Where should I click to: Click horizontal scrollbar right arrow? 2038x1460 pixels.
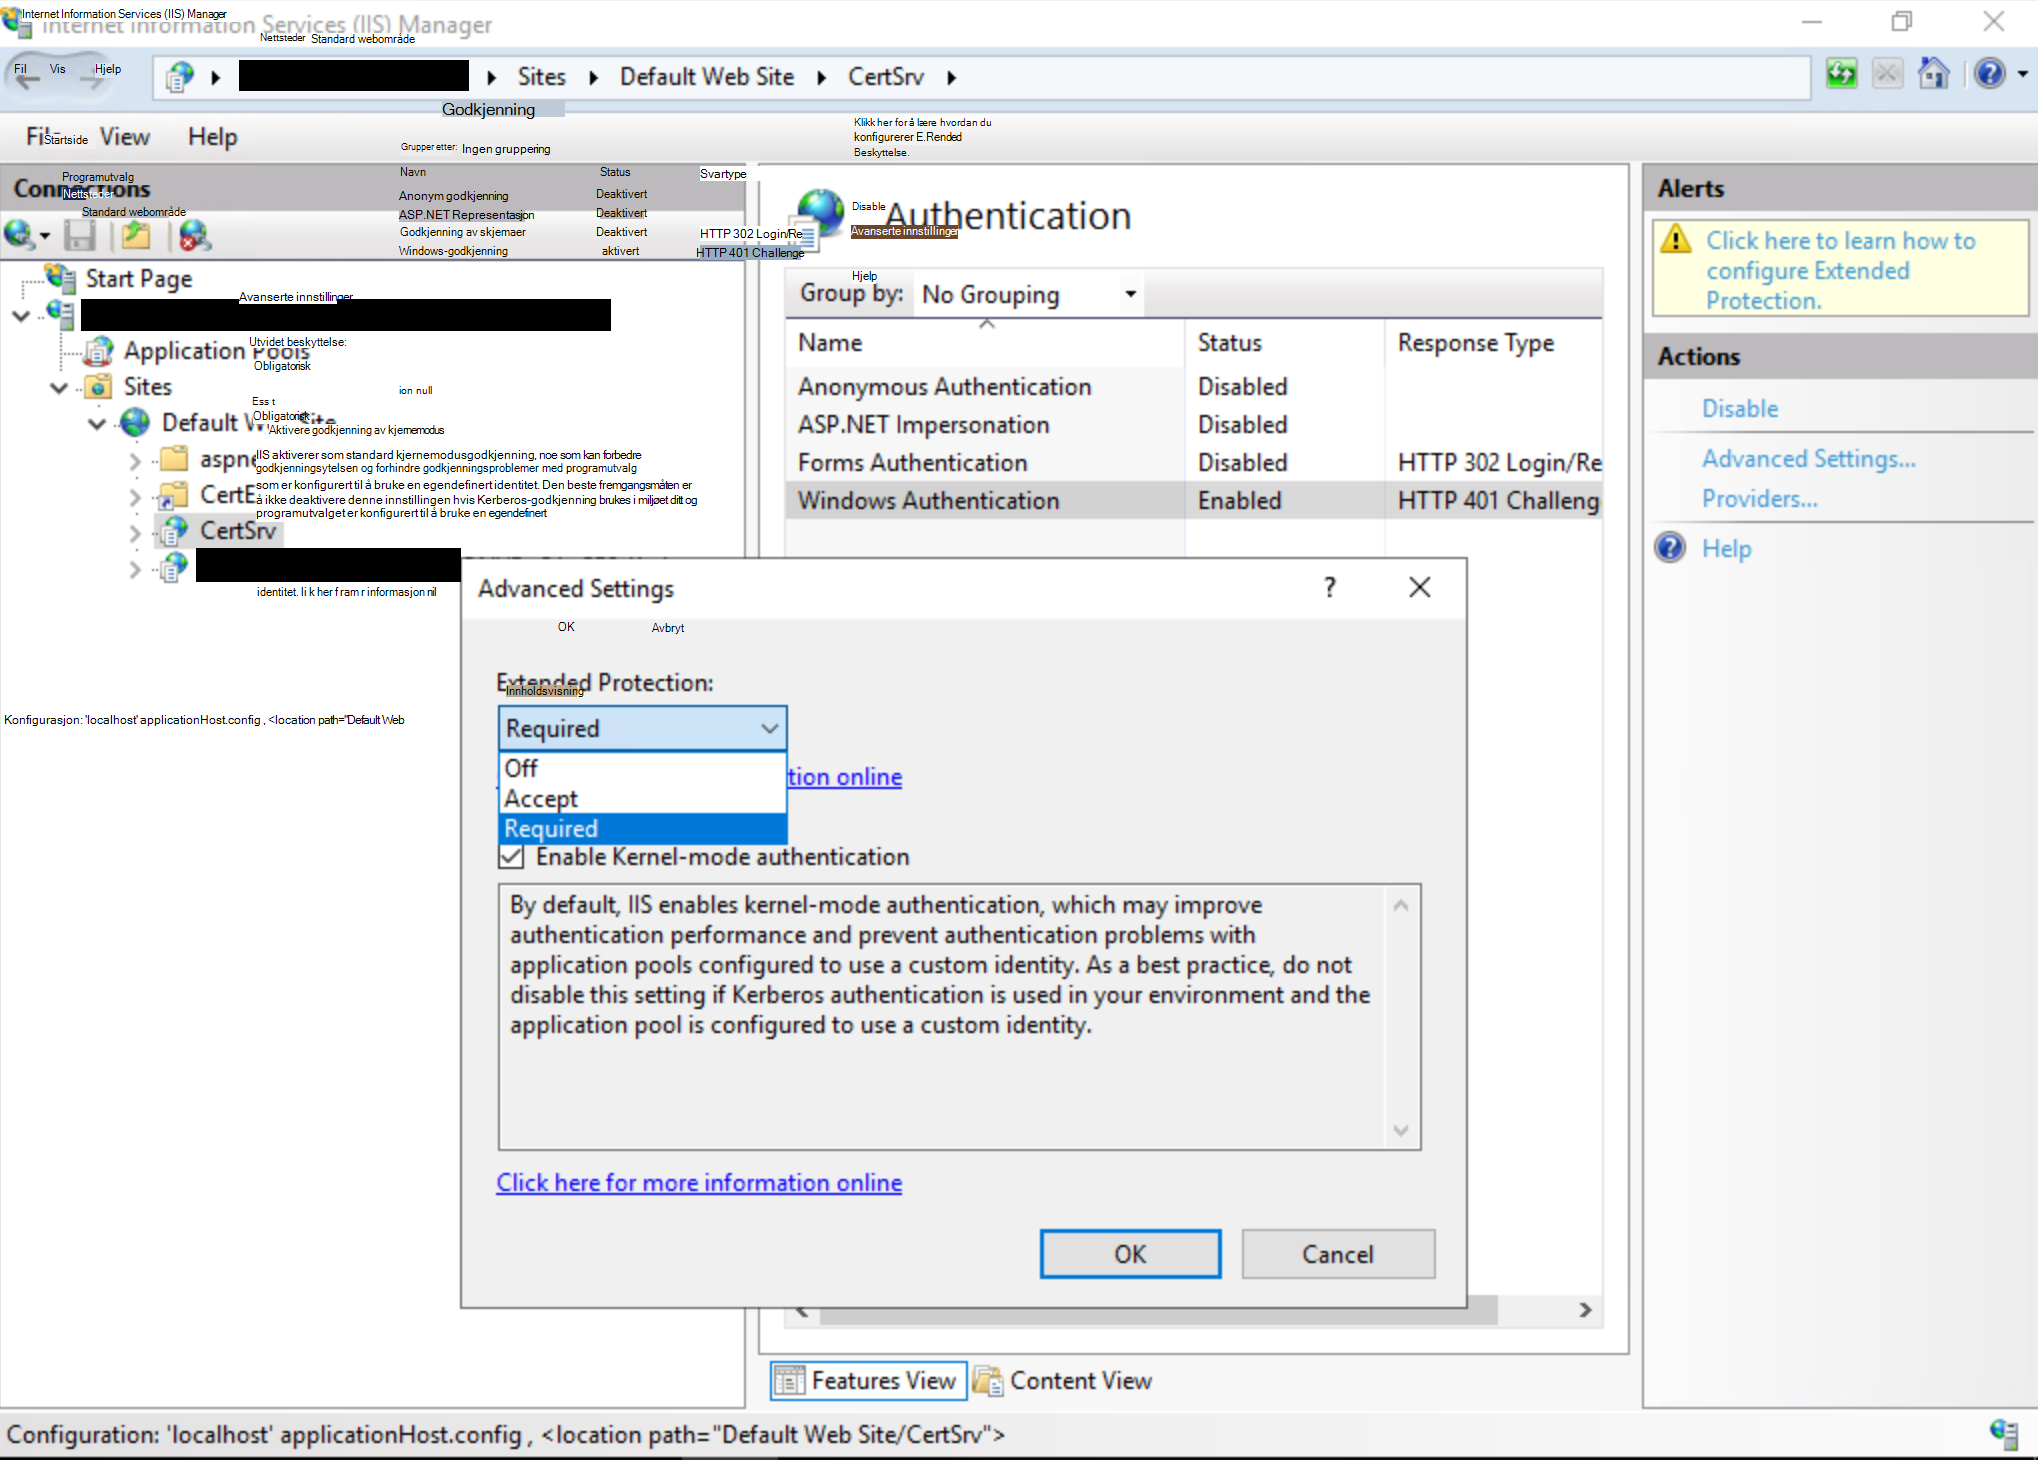click(x=1585, y=1310)
